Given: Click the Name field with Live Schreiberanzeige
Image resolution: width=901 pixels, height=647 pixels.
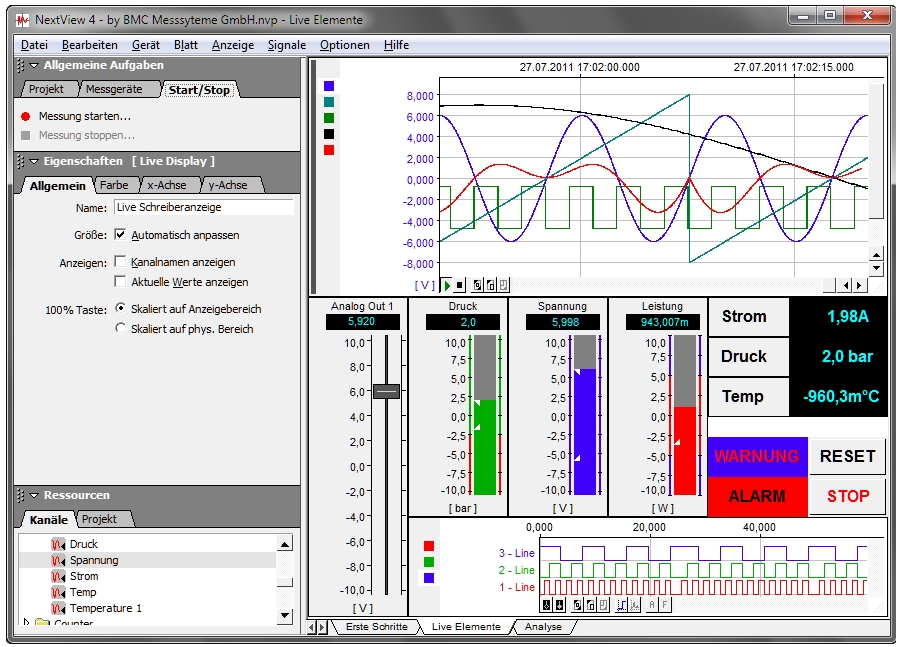Looking at the screenshot, I should (x=203, y=207).
